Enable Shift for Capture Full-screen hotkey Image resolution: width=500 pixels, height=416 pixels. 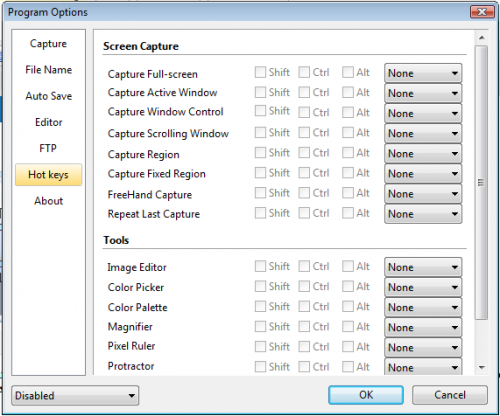[260, 72]
